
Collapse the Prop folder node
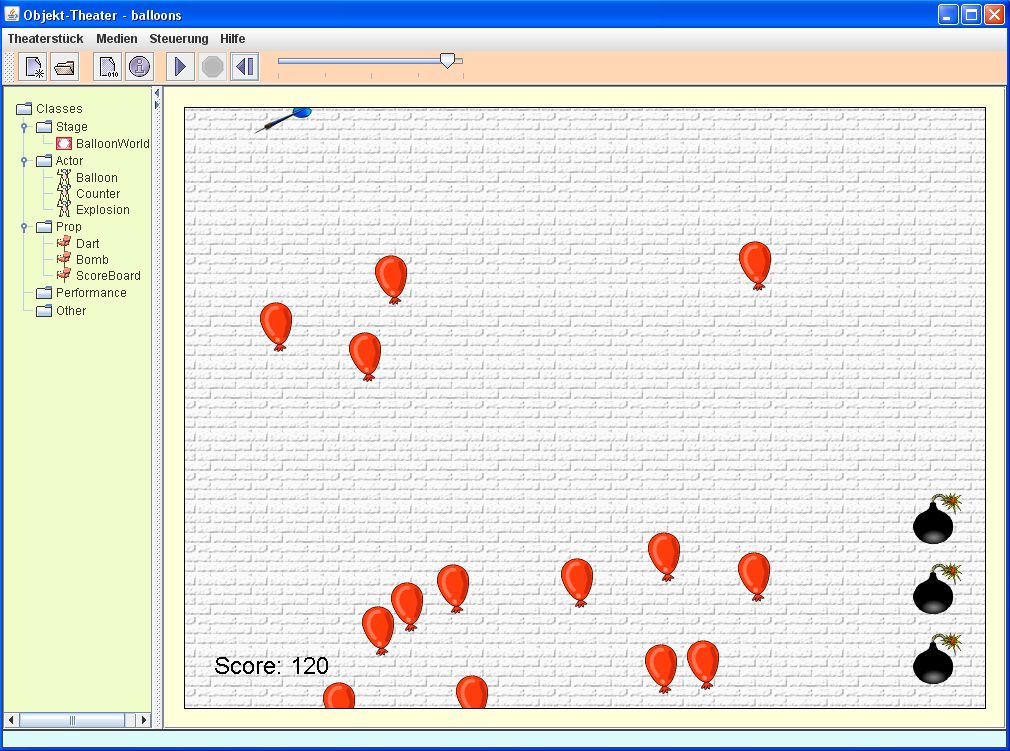pyautogui.click(x=24, y=227)
